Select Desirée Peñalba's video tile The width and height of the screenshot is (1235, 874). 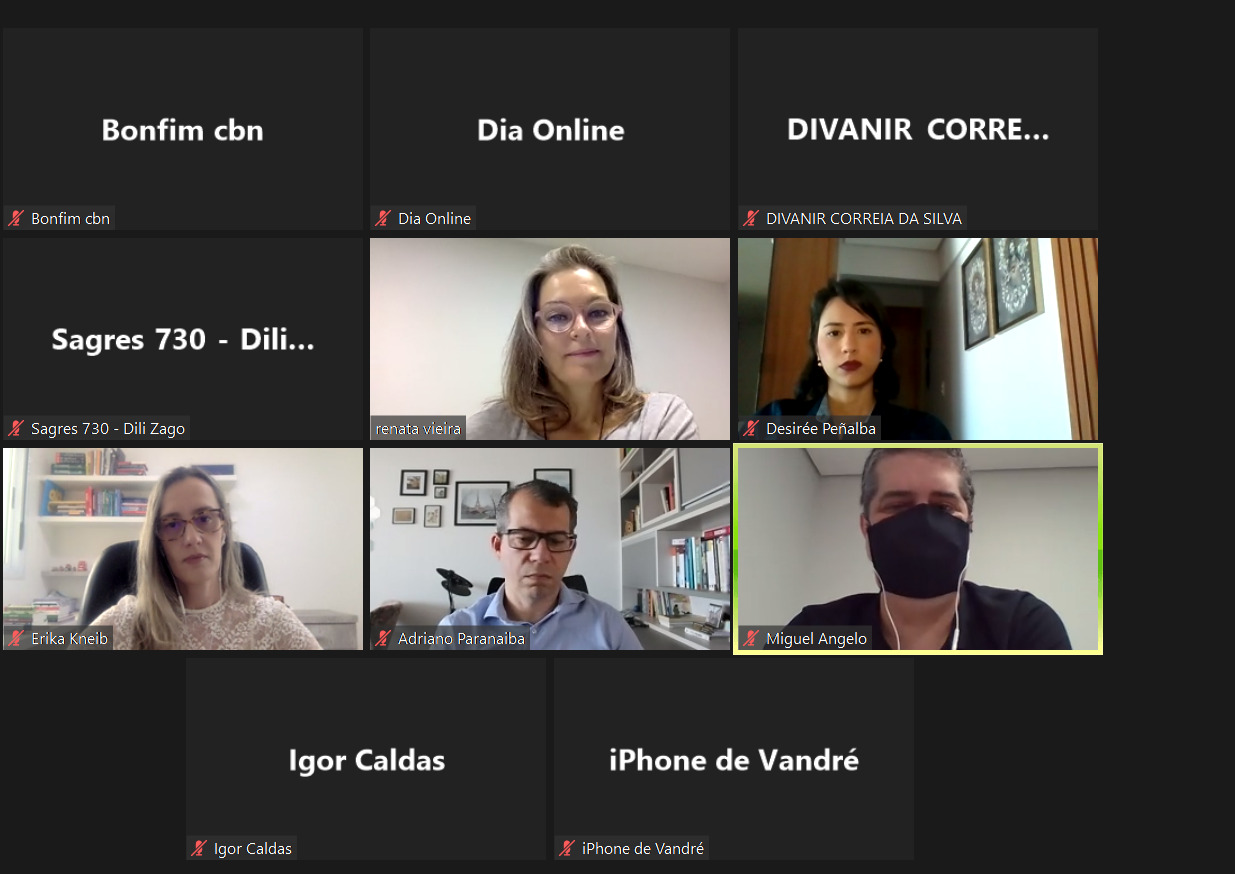point(918,339)
